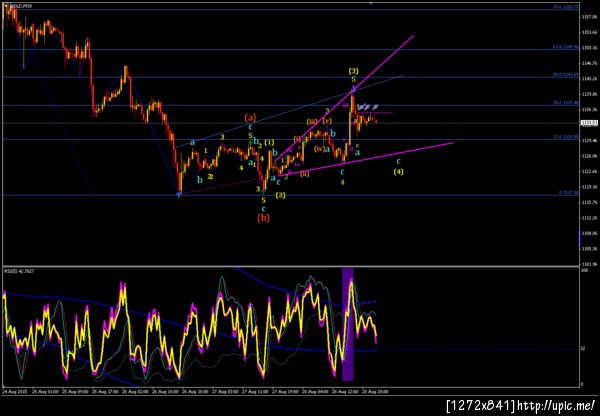Select the 0 Fibonacci level label
The width and height of the screenshot is (600, 416).
tap(568, 193)
